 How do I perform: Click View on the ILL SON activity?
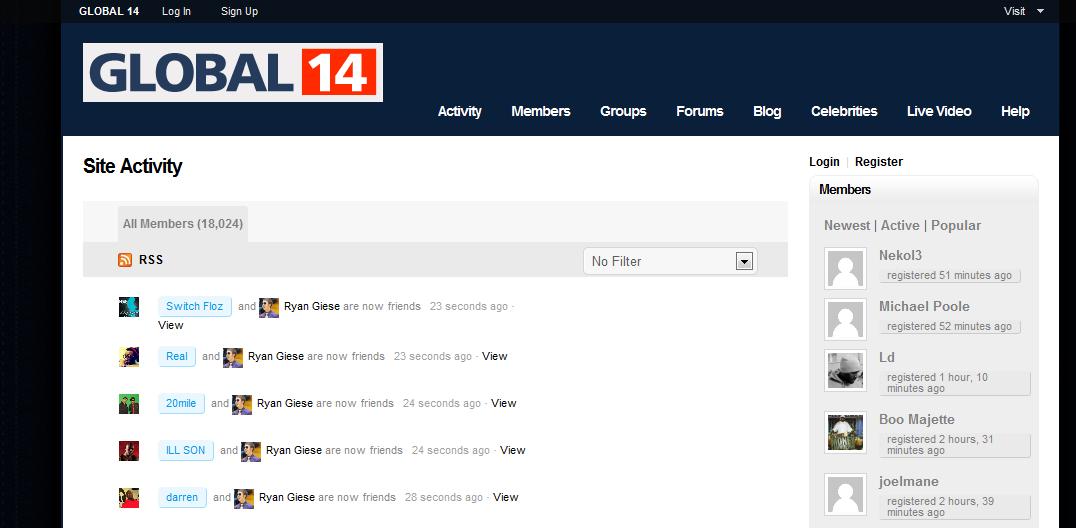point(513,450)
